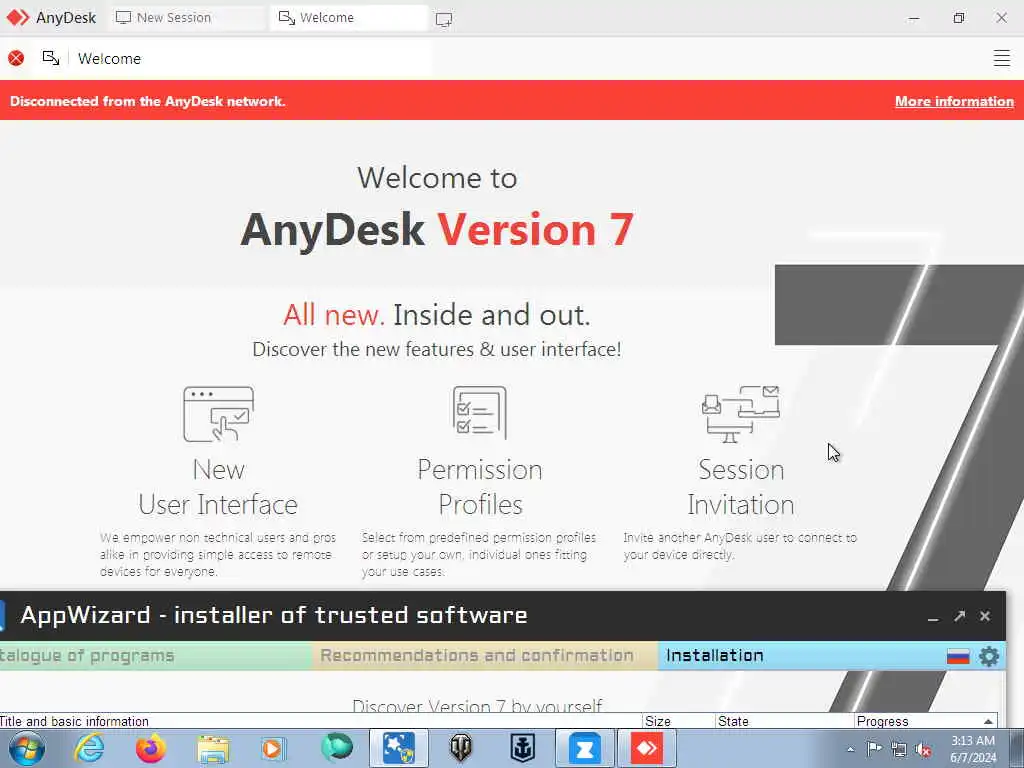Close the AppWizard installer window

click(x=985, y=616)
